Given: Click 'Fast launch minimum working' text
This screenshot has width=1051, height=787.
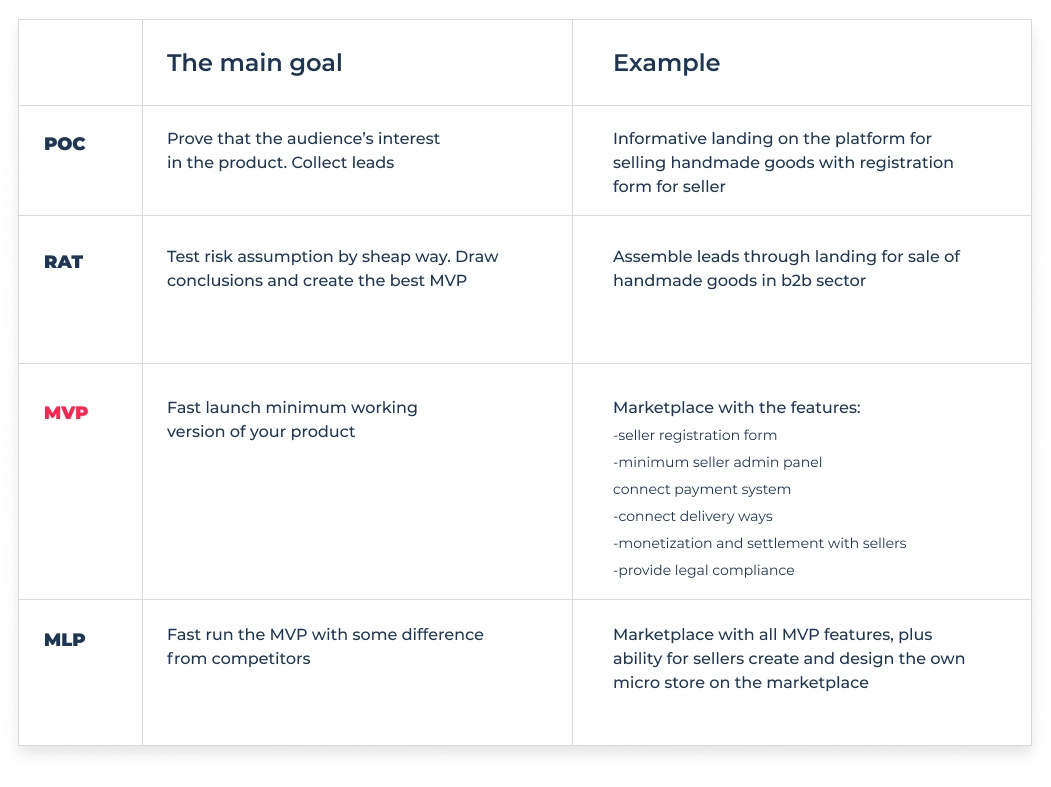Looking at the screenshot, I should click(x=292, y=408).
